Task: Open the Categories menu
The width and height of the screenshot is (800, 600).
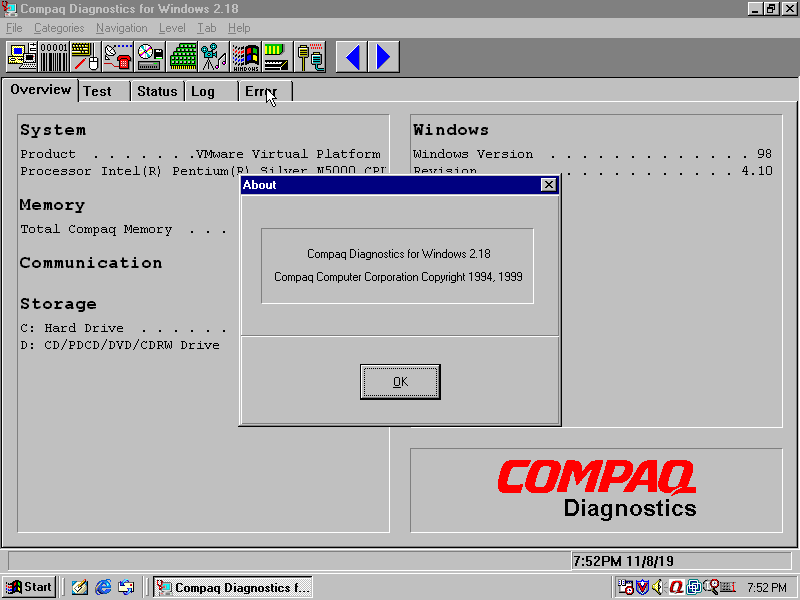Action: pyautogui.click(x=59, y=28)
